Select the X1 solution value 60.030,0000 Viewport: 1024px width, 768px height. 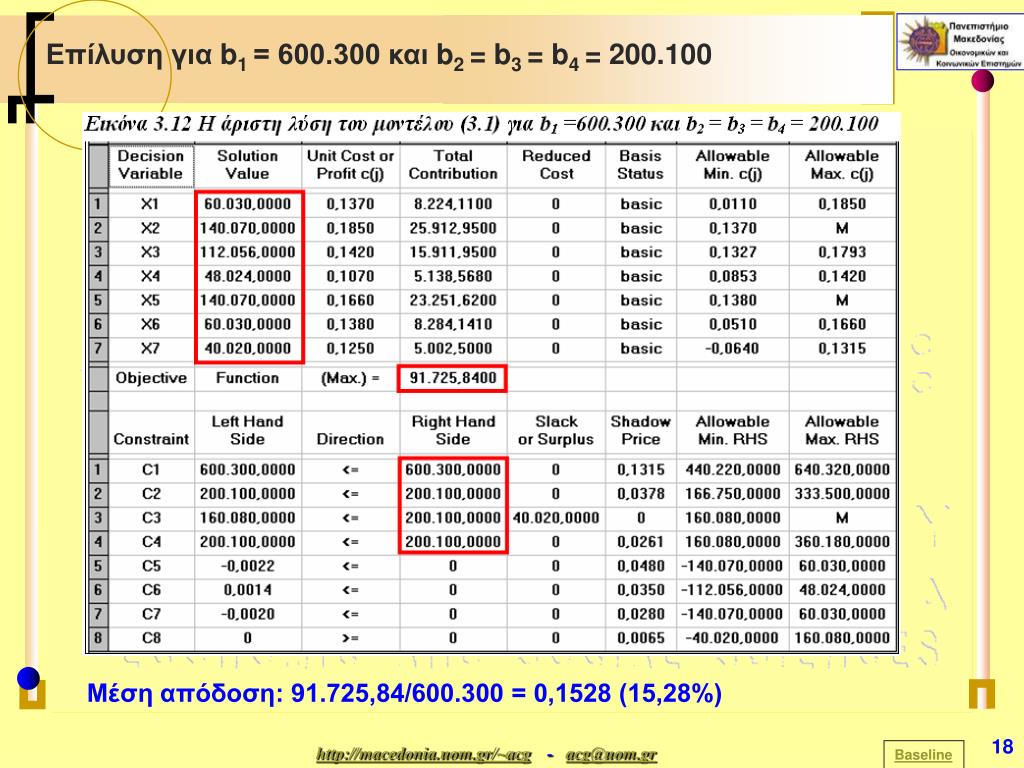click(x=248, y=204)
